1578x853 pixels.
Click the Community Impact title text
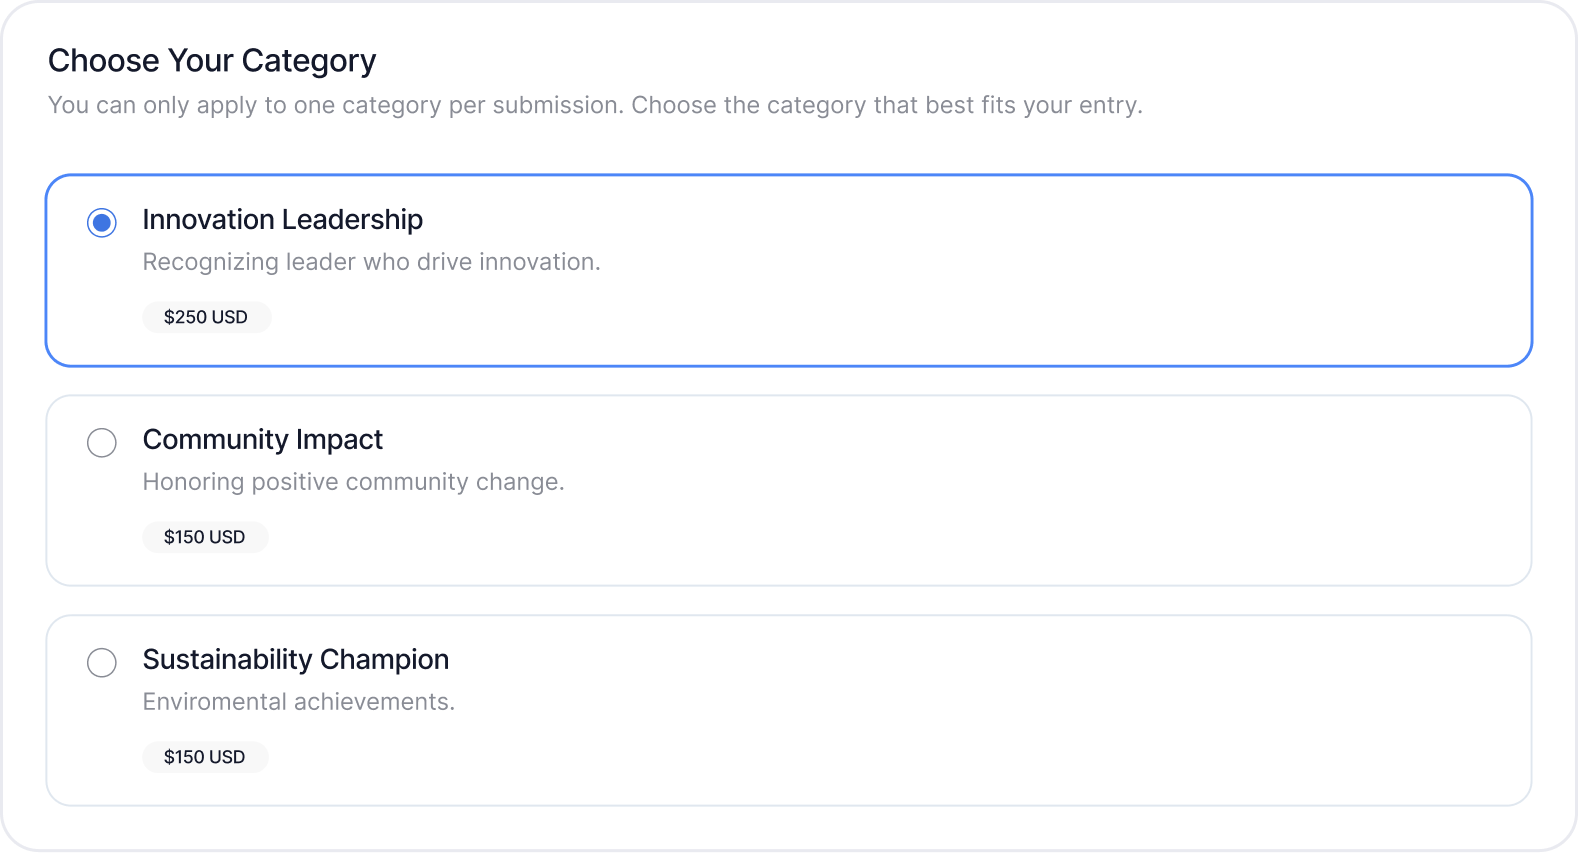coord(263,440)
